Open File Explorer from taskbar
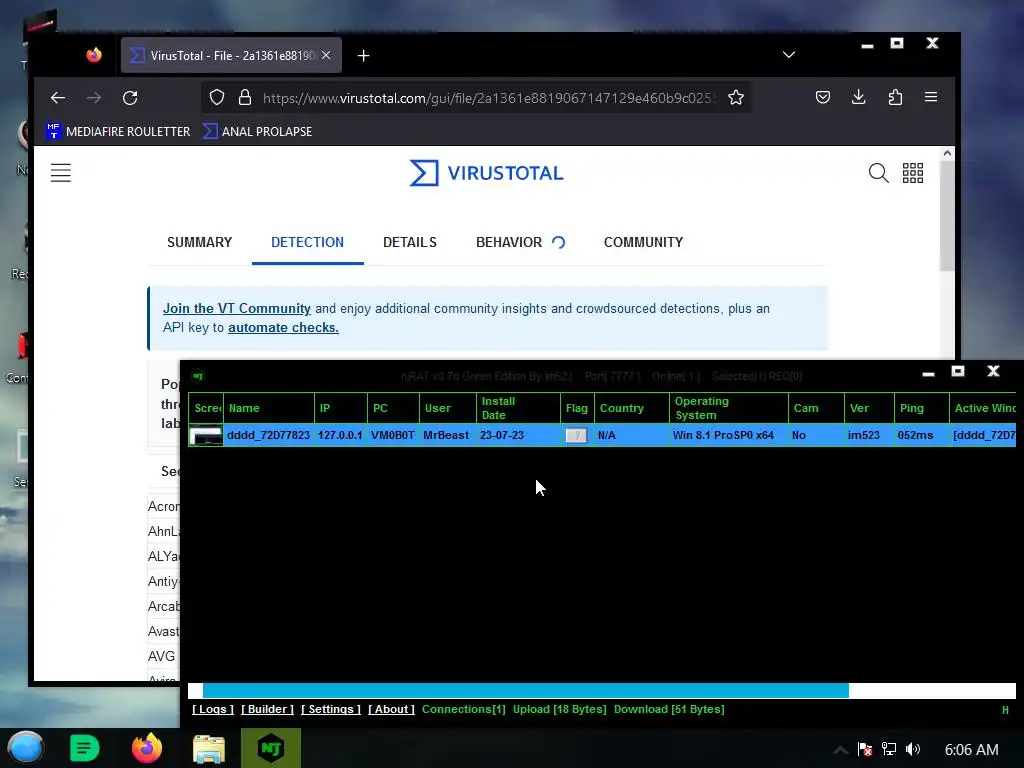 point(209,748)
